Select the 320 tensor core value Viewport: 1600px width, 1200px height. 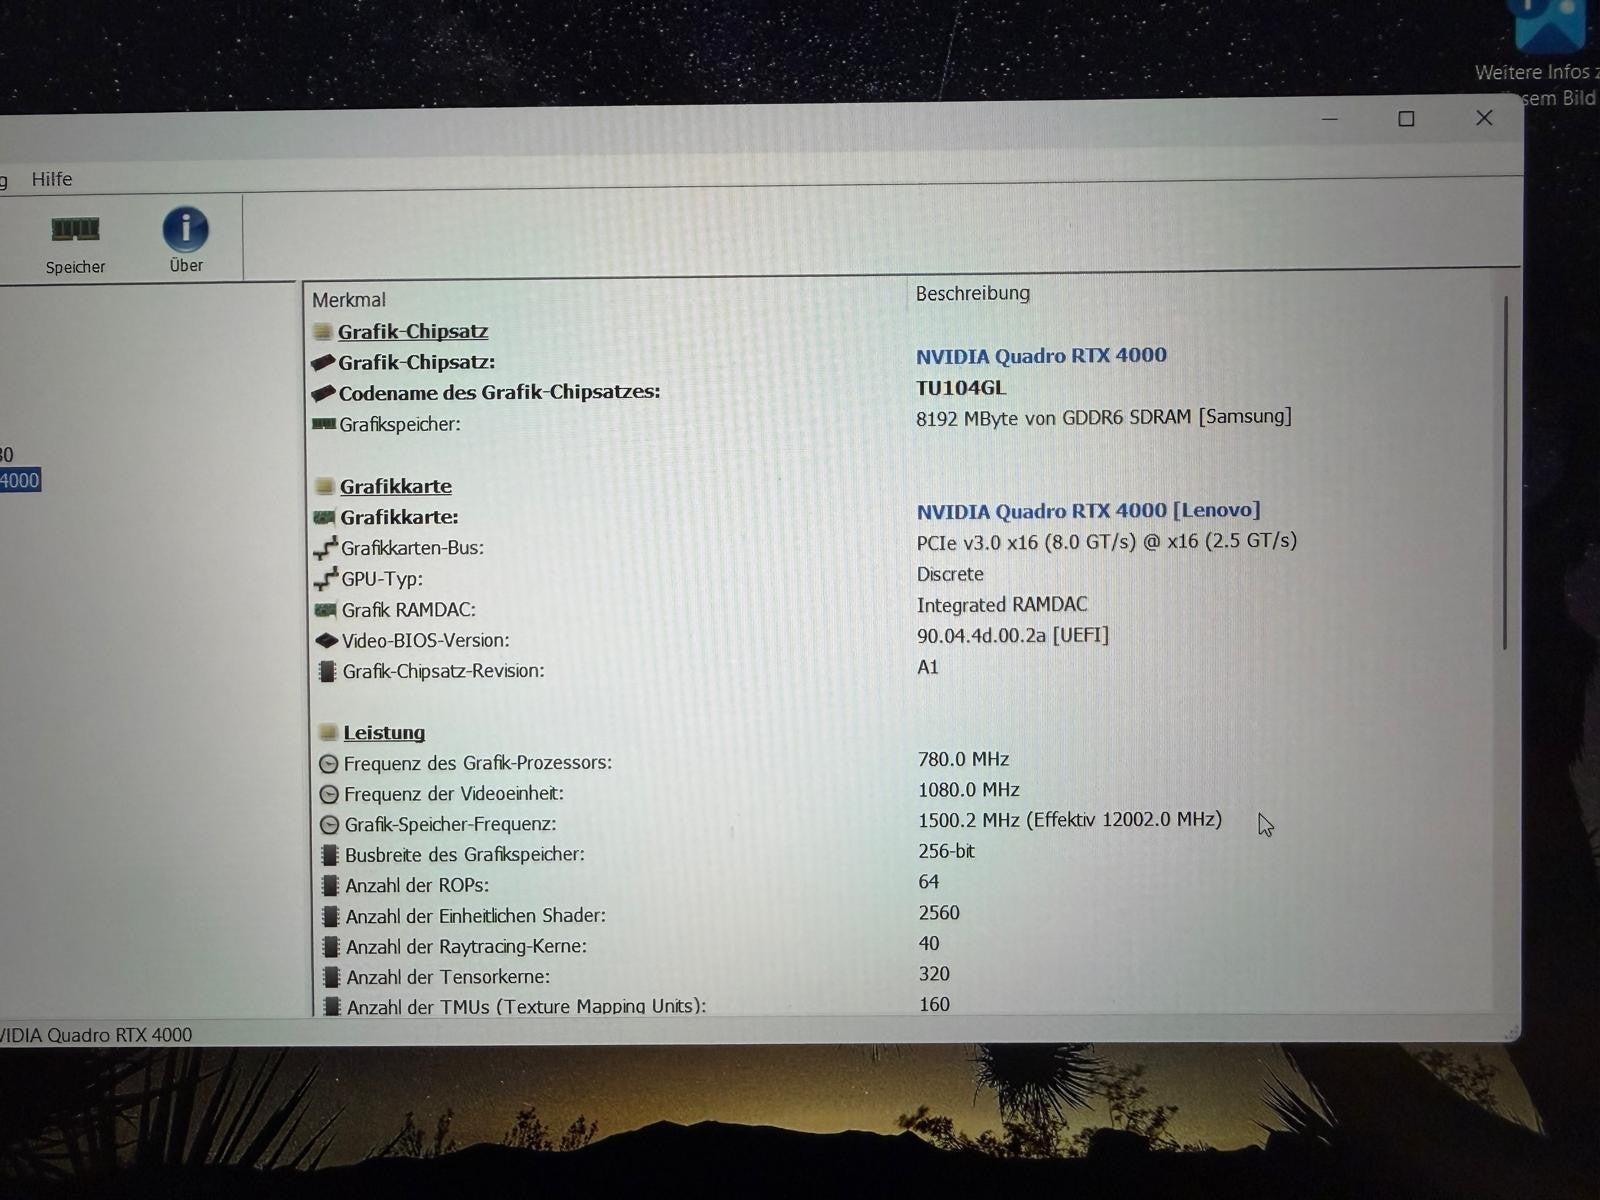coord(934,974)
